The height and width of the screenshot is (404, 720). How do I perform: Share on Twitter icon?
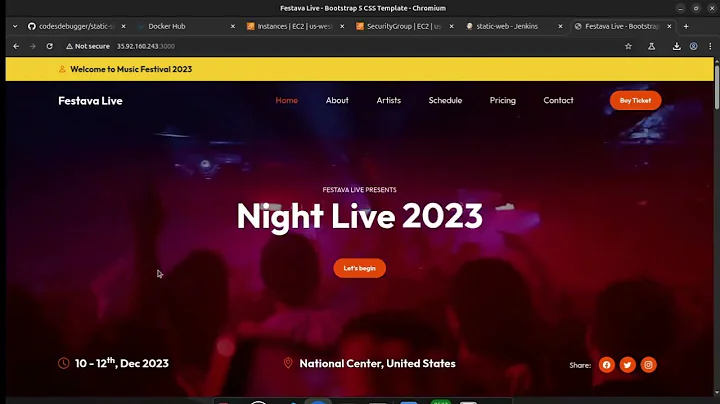[x=627, y=365]
